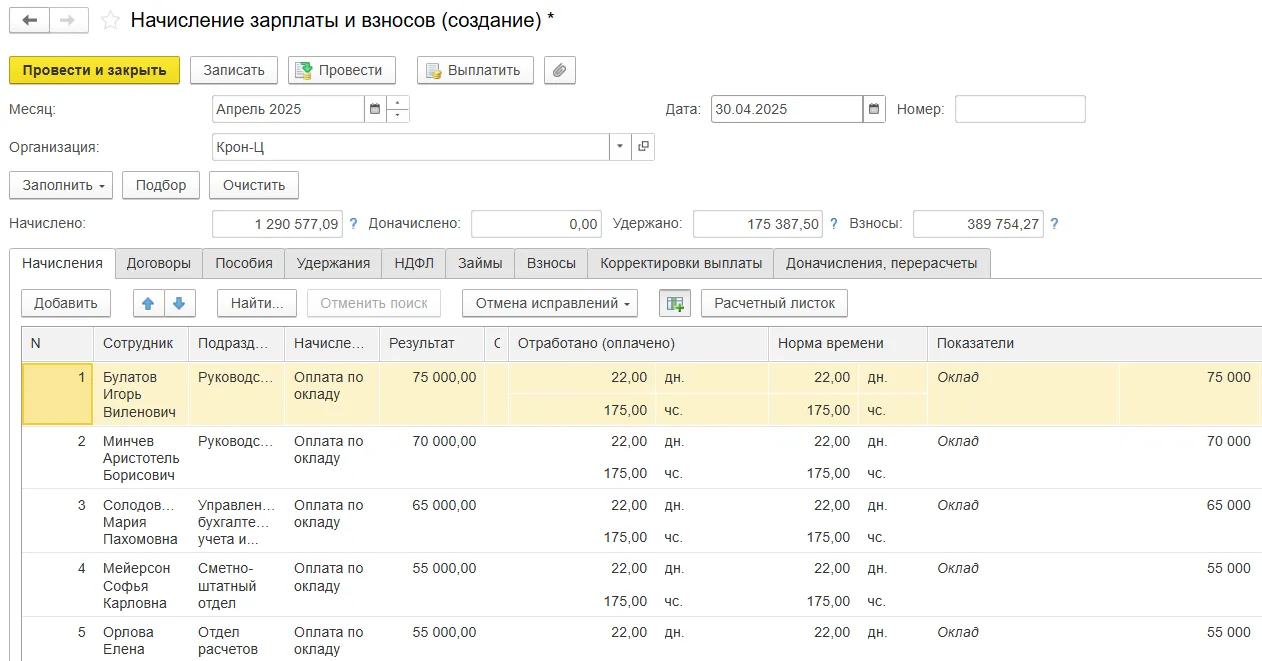Screen dimensions: 1262x661
Task: Open the Удержания tab
Action: (333, 263)
